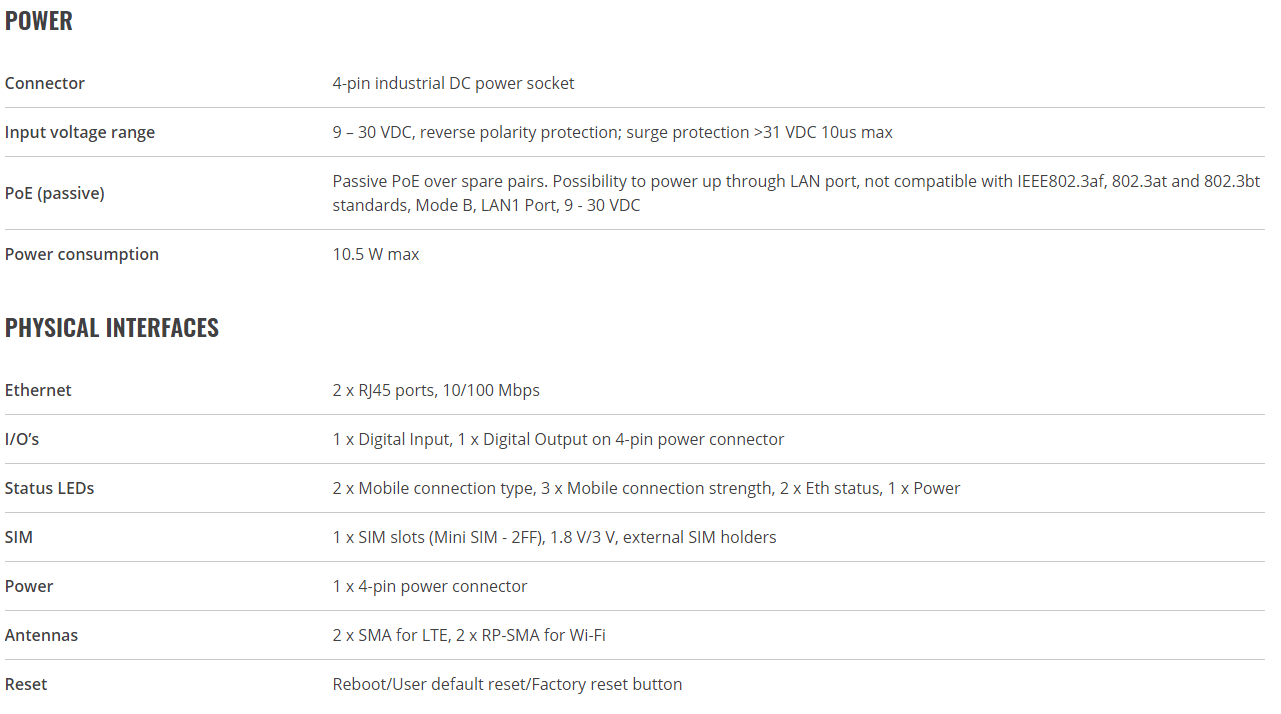Click the 2 x RJ45 ports value
Viewport: 1281px width, 714px height.
pyautogui.click(x=436, y=390)
